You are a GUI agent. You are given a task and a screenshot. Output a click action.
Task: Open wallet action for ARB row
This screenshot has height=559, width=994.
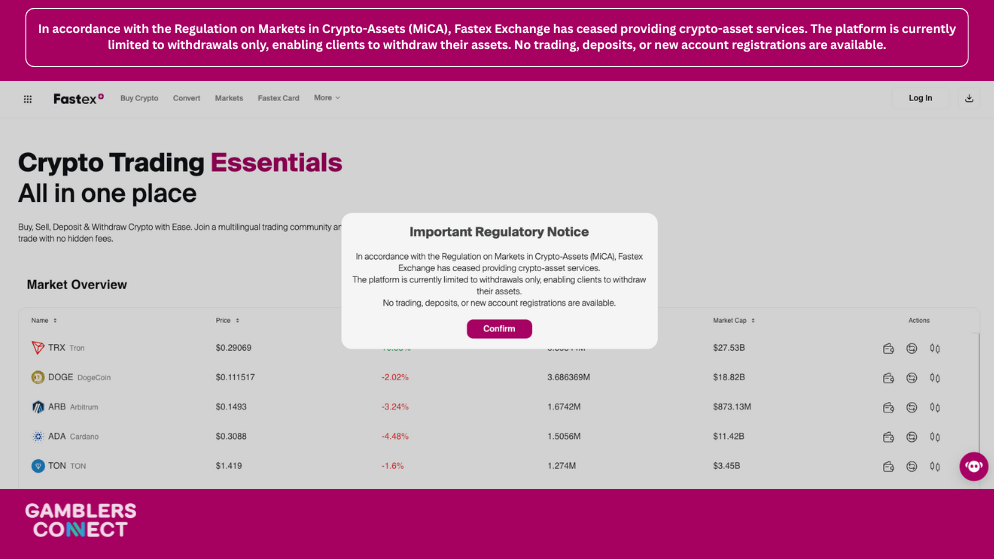888,408
